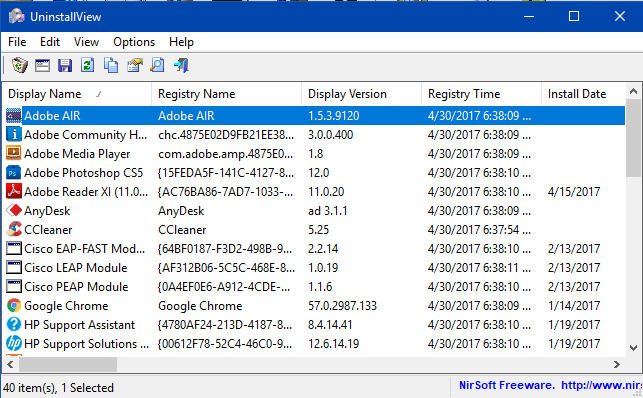Click the Uninstall Selected Software toolbar icon
This screenshot has width=643, height=398.
(20, 65)
